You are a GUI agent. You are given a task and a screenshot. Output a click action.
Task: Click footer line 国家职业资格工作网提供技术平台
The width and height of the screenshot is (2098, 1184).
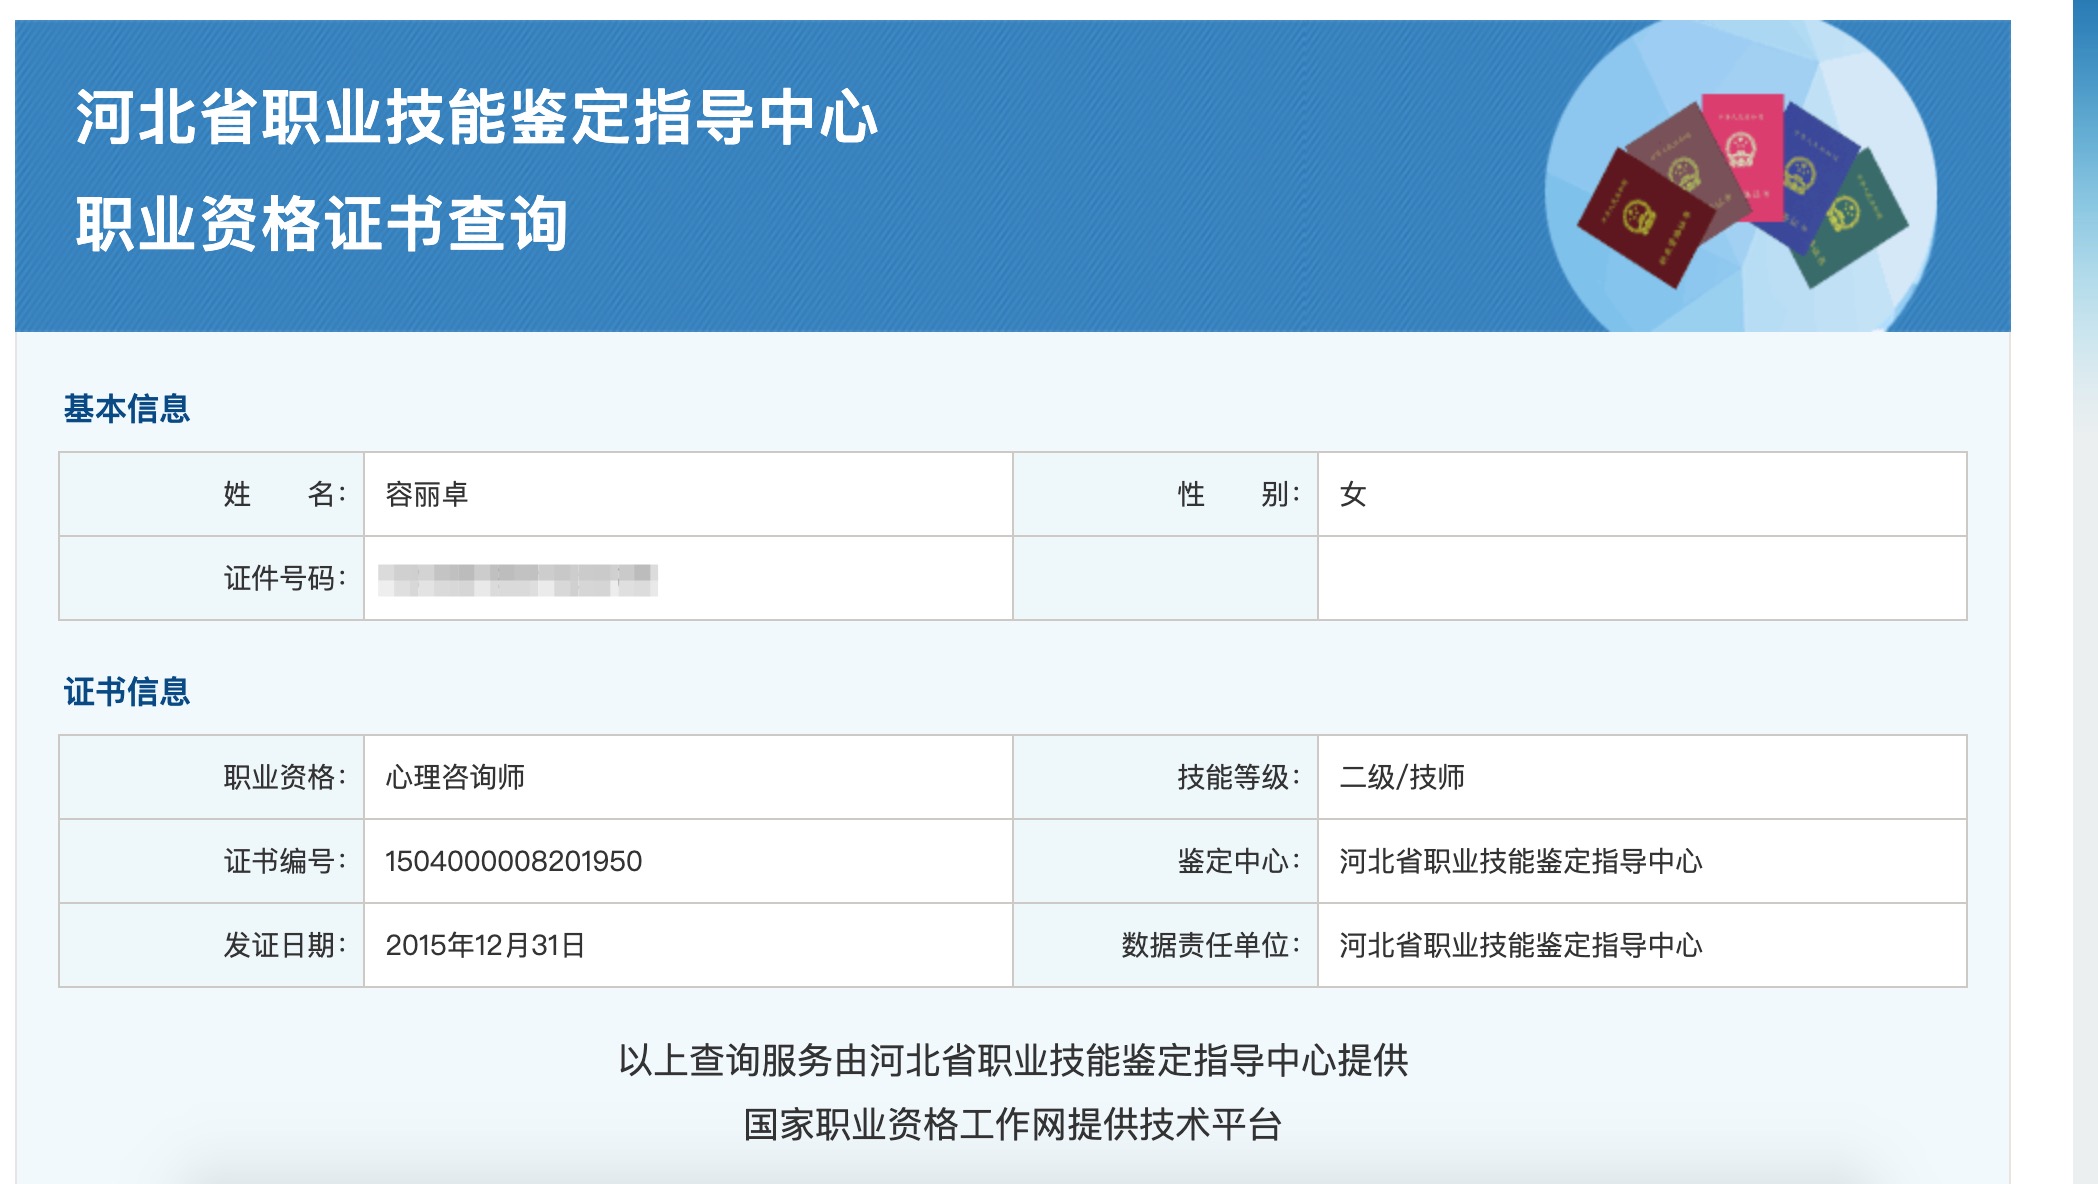(x=1013, y=1125)
